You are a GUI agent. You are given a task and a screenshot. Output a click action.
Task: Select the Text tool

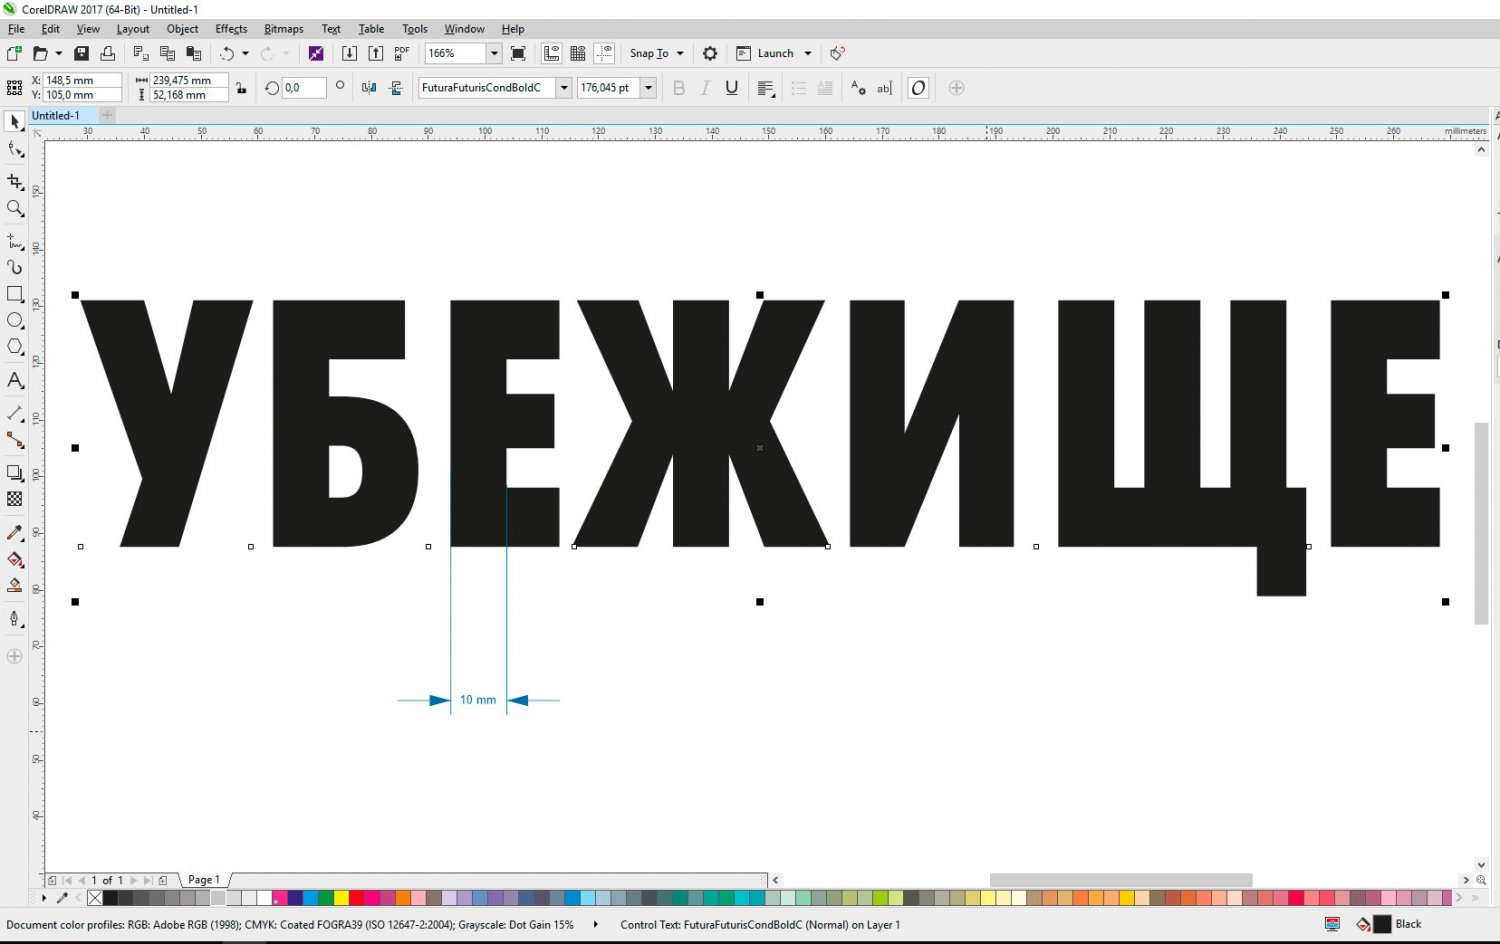[x=15, y=380]
